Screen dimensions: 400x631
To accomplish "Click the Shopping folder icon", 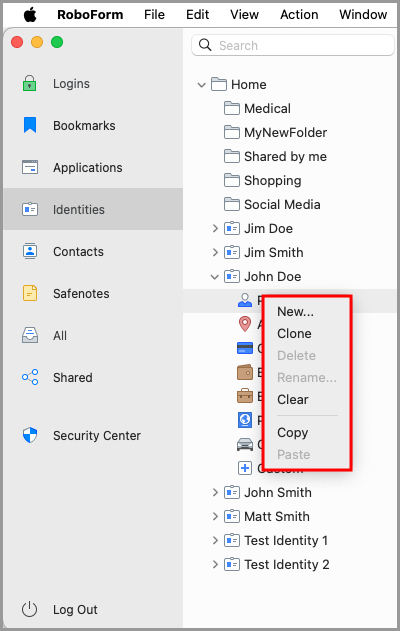I will (x=232, y=180).
